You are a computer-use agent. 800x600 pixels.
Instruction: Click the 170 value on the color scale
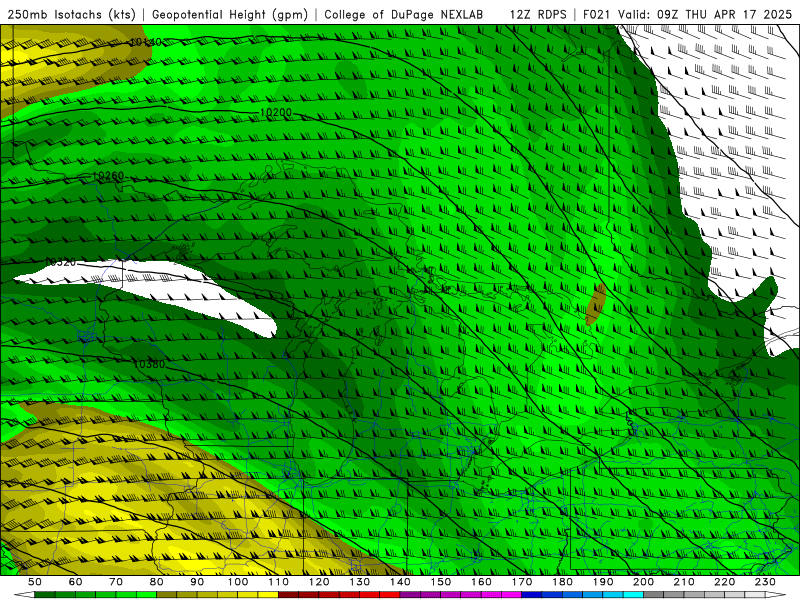[522, 582]
